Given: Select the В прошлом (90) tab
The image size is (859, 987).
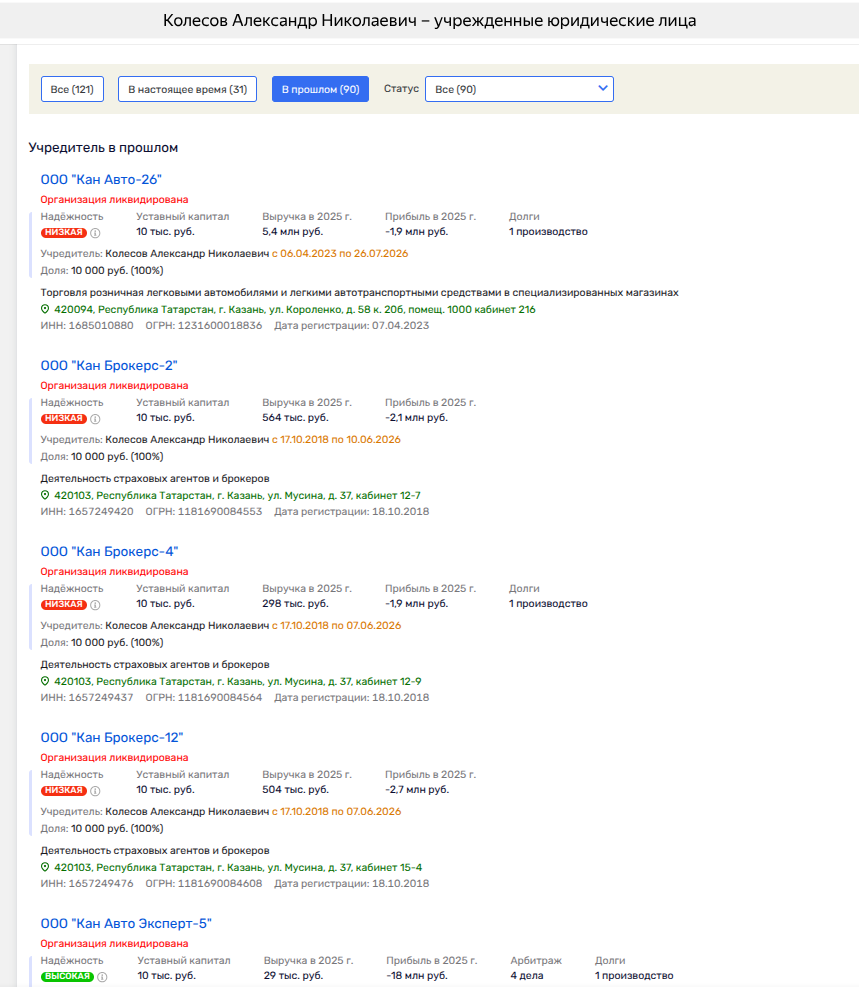Looking at the screenshot, I should [320, 89].
